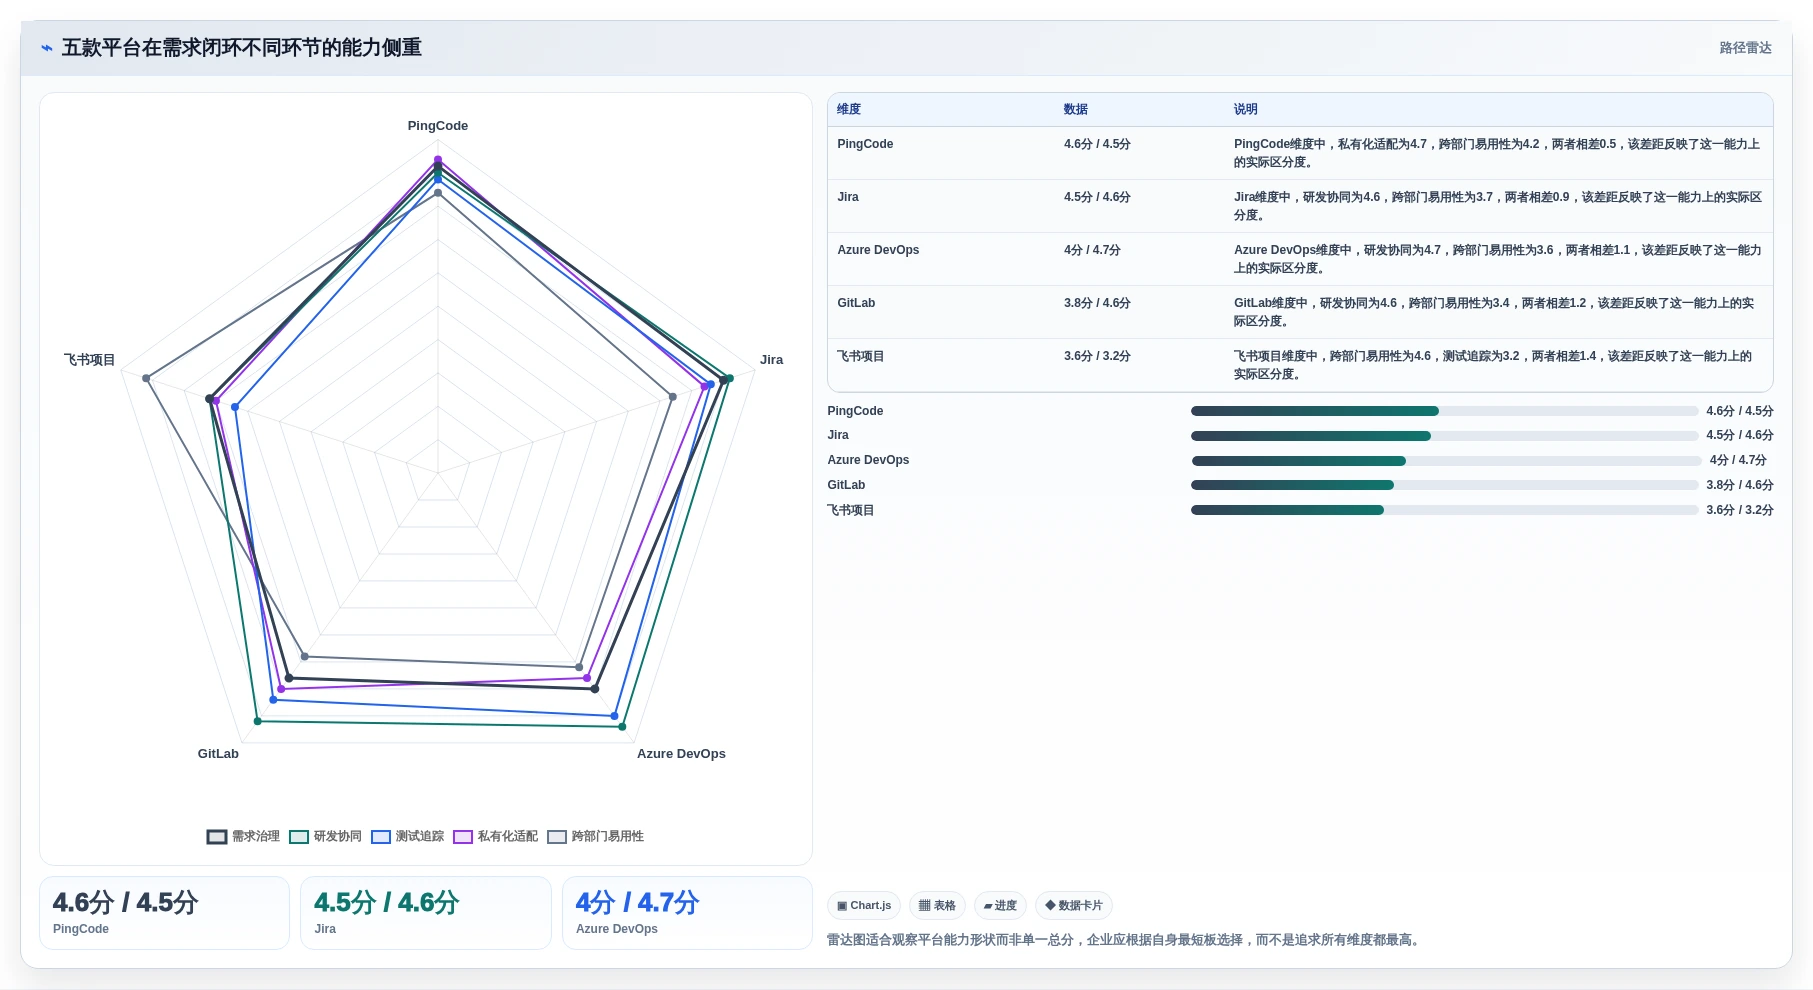1813x990 pixels.
Task: Click the green data point on Azure DevOps axis
Action: coord(621,727)
